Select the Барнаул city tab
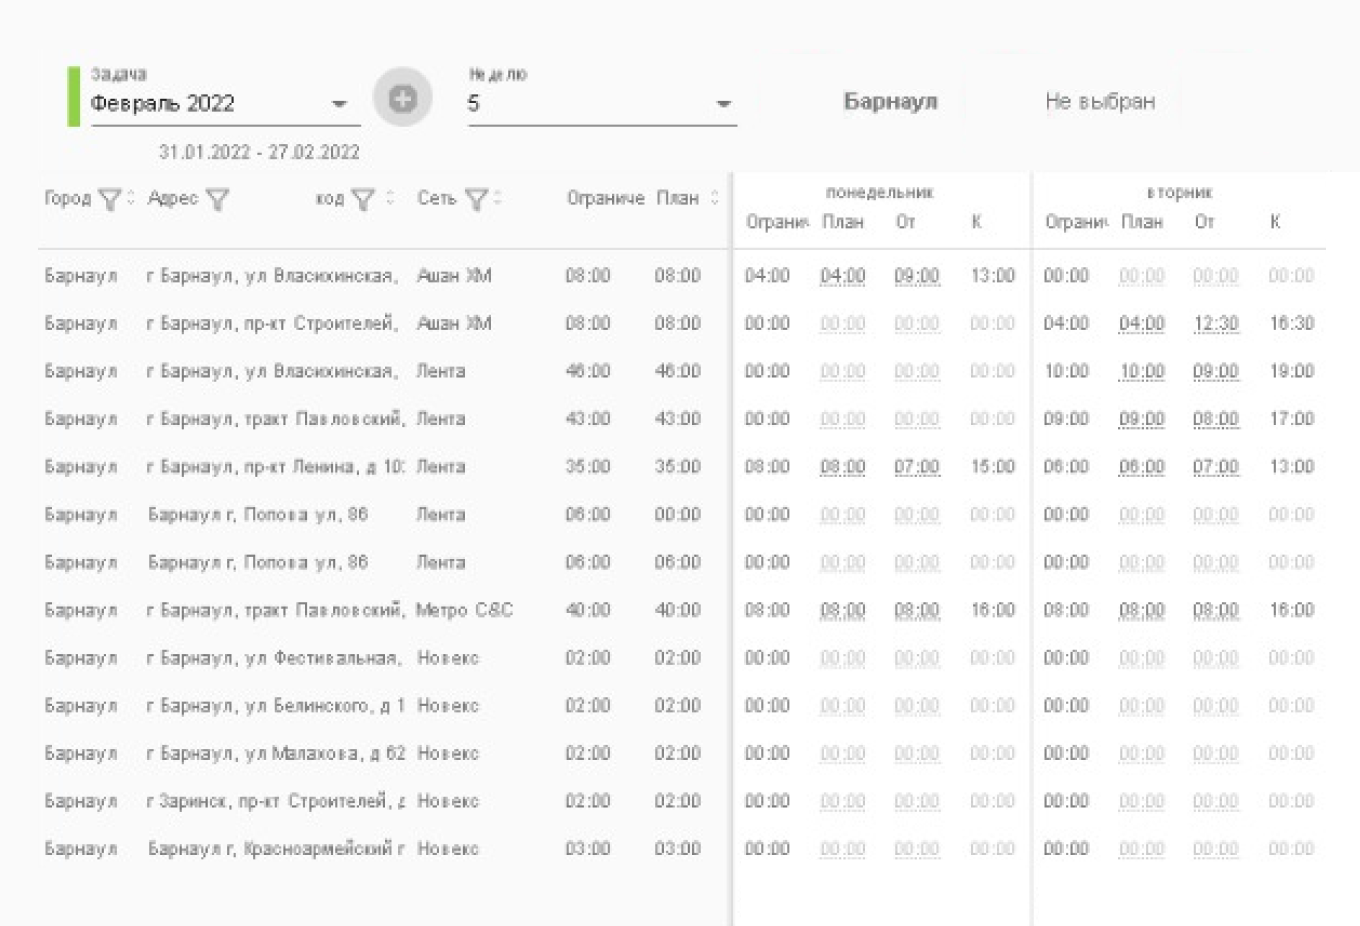The height and width of the screenshot is (926, 1360). 890,101
